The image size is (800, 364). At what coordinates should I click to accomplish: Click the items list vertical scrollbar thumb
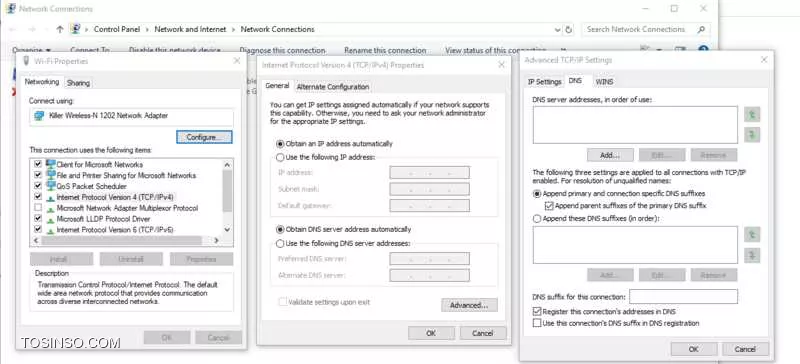pos(228,191)
